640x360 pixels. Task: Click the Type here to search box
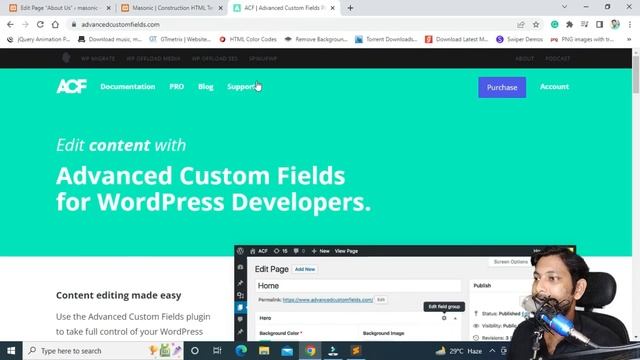click(x=103, y=351)
